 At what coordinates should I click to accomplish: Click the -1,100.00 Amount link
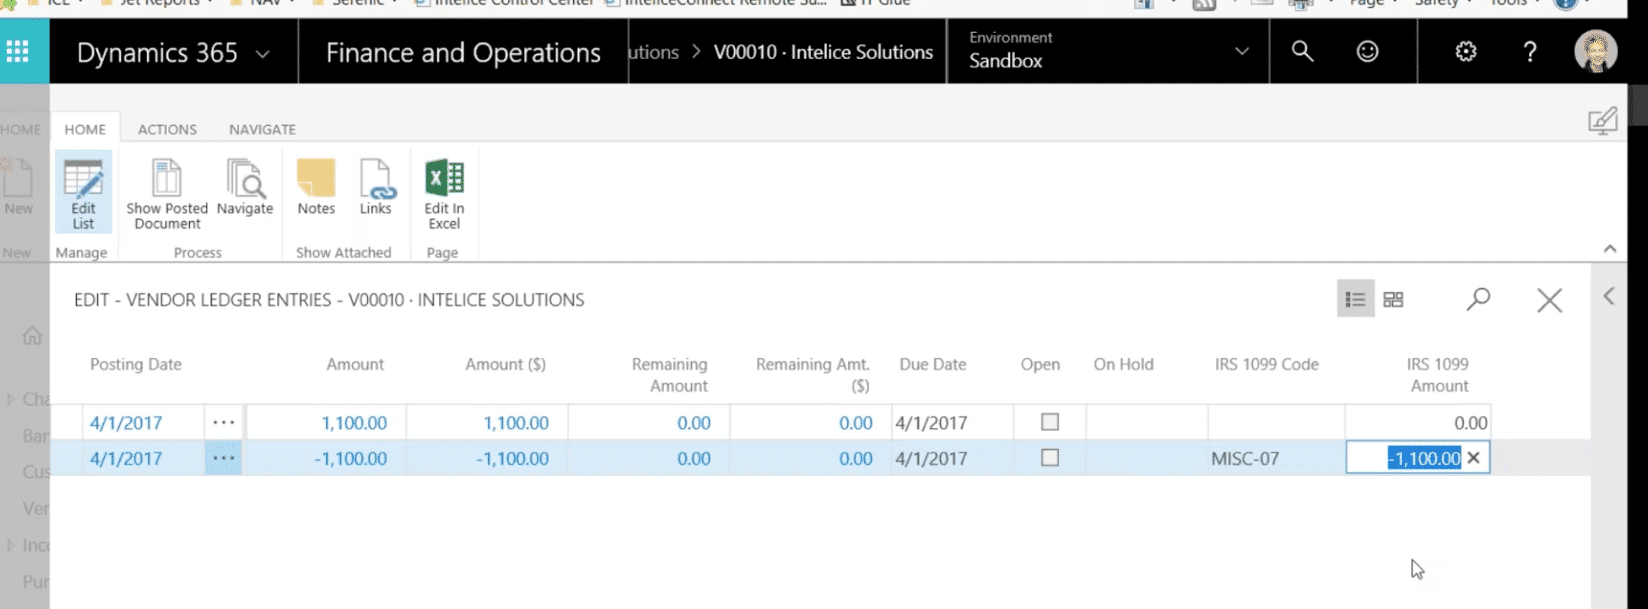(x=350, y=459)
